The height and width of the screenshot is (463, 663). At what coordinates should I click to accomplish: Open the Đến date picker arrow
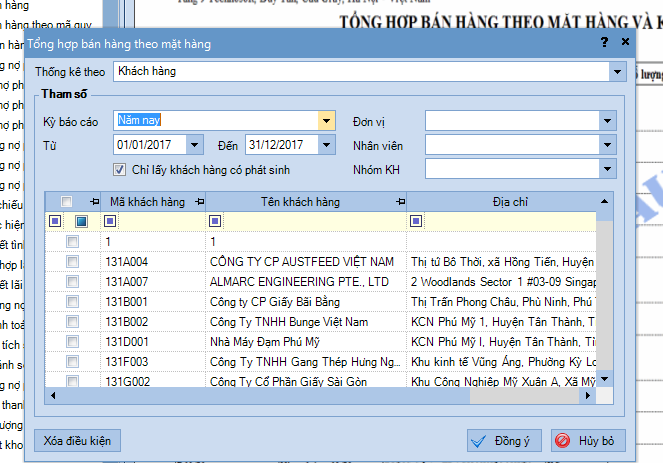pyautogui.click(x=326, y=145)
